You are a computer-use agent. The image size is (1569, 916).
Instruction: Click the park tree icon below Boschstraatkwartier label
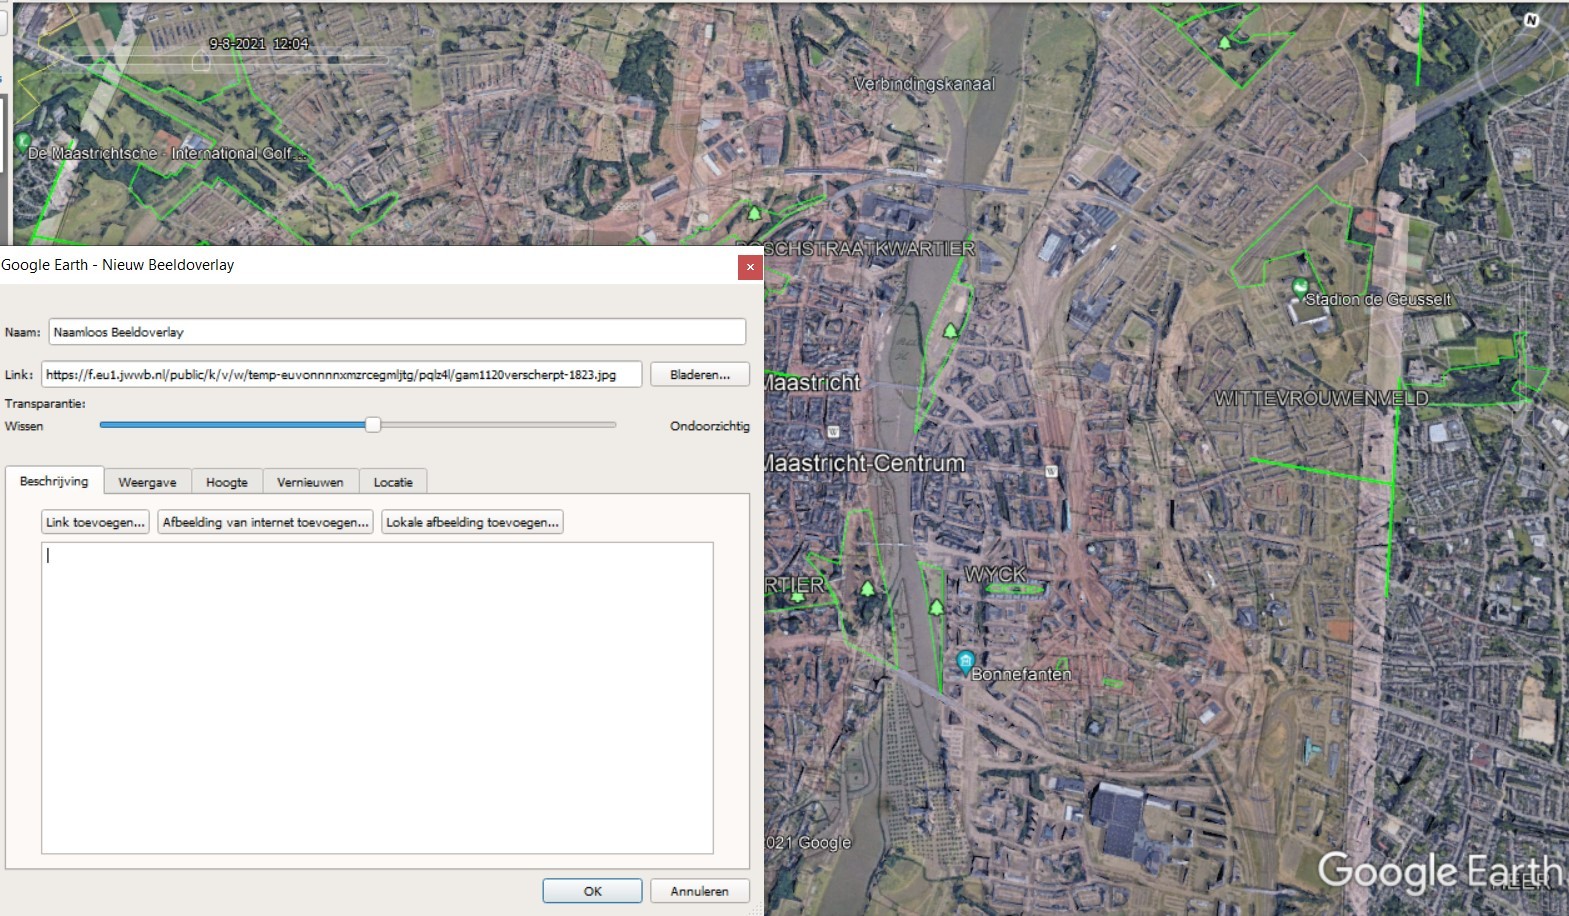coord(950,330)
